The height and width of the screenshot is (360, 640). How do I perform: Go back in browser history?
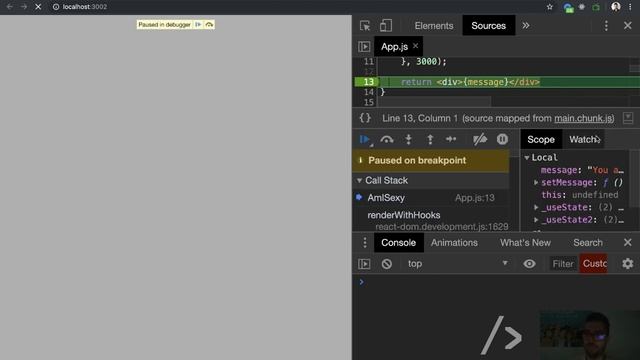10,7
